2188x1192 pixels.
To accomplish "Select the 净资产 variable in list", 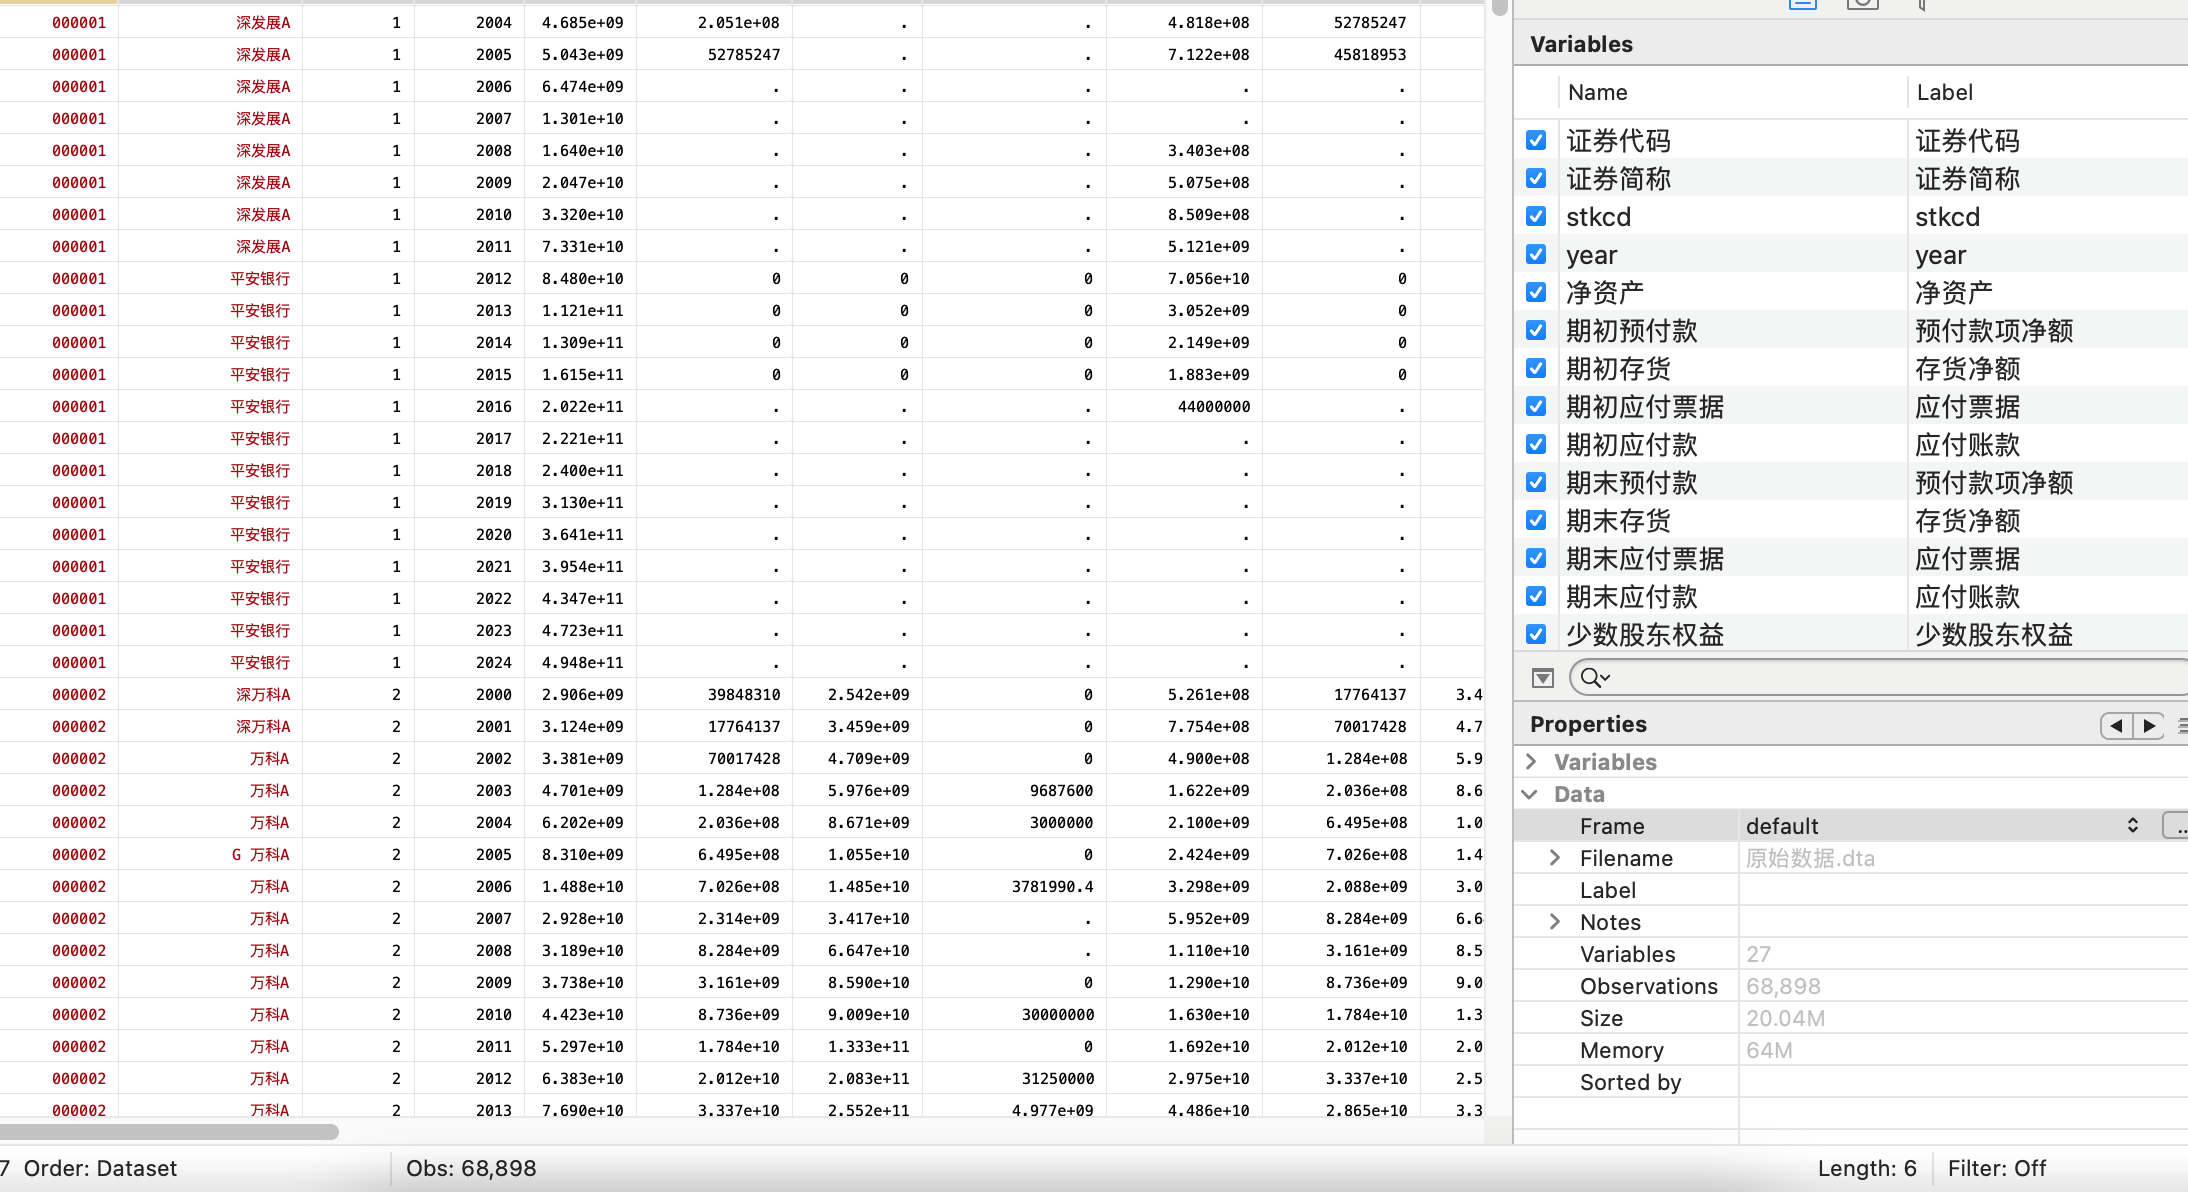I will click(1604, 293).
